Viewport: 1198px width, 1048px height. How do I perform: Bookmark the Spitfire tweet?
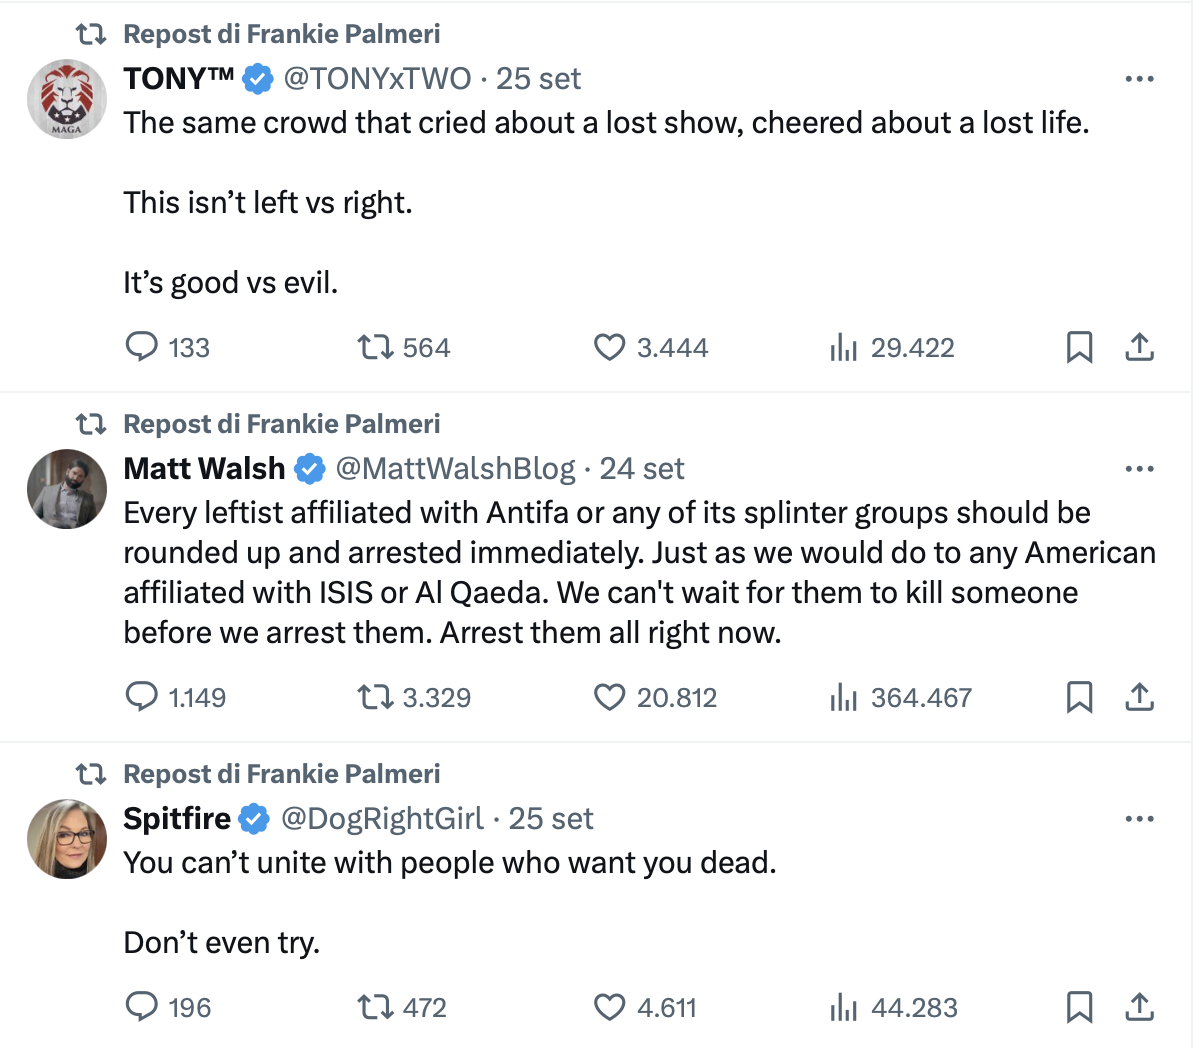pos(1079,1007)
